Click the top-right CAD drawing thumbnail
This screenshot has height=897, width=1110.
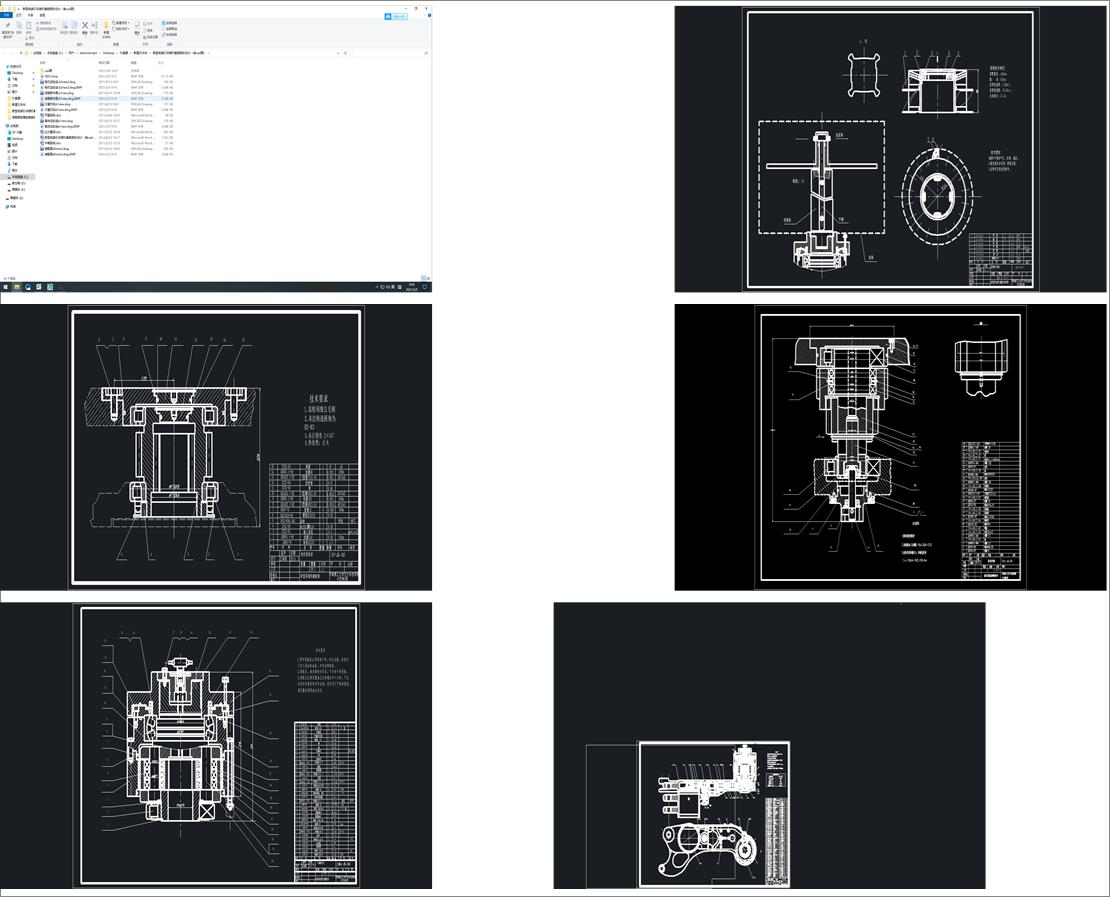tap(891, 148)
